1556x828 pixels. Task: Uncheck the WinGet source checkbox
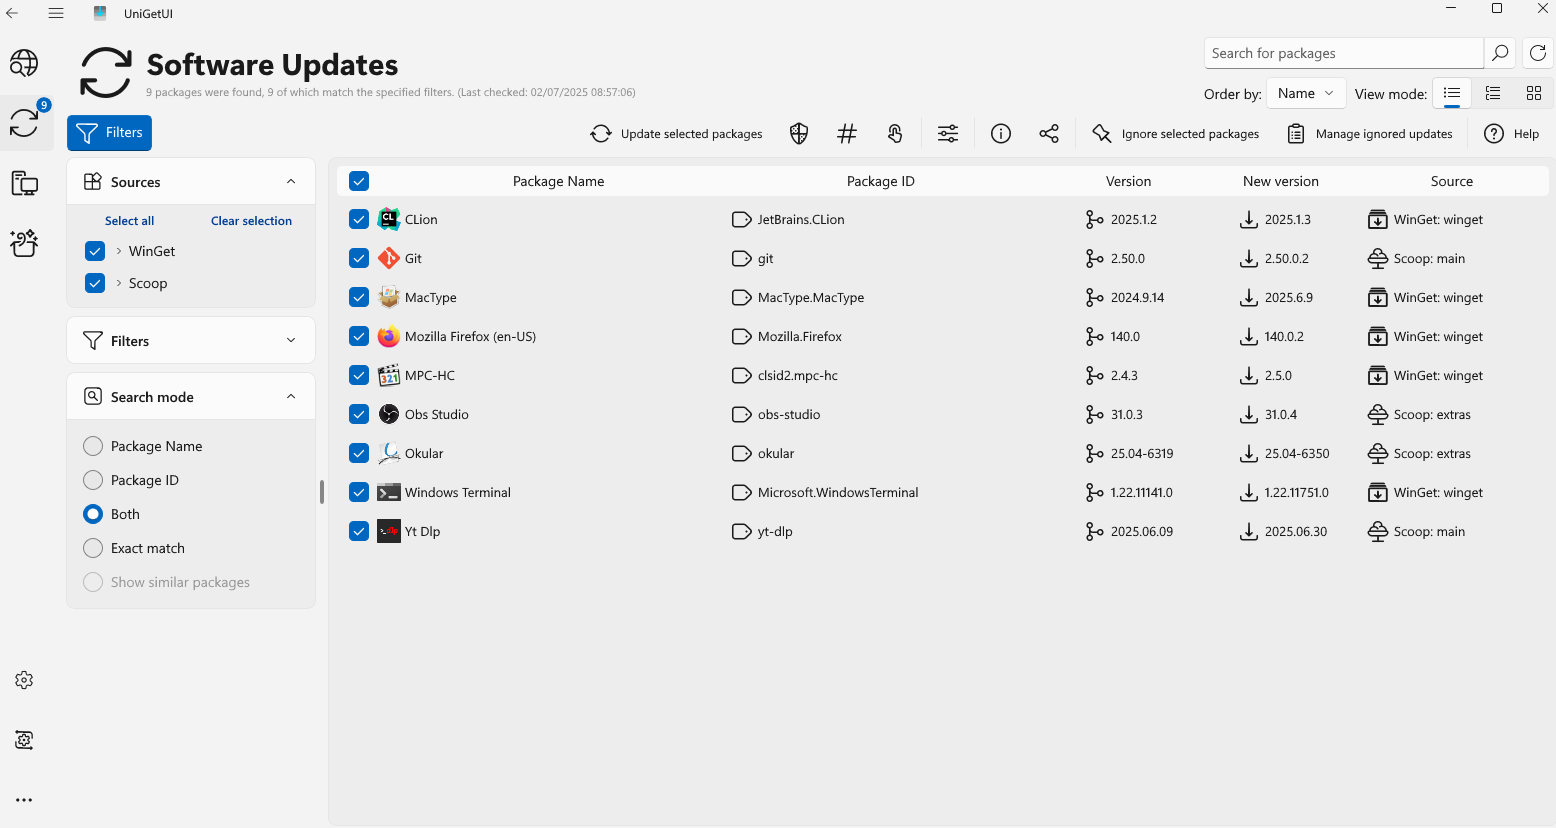(x=95, y=251)
